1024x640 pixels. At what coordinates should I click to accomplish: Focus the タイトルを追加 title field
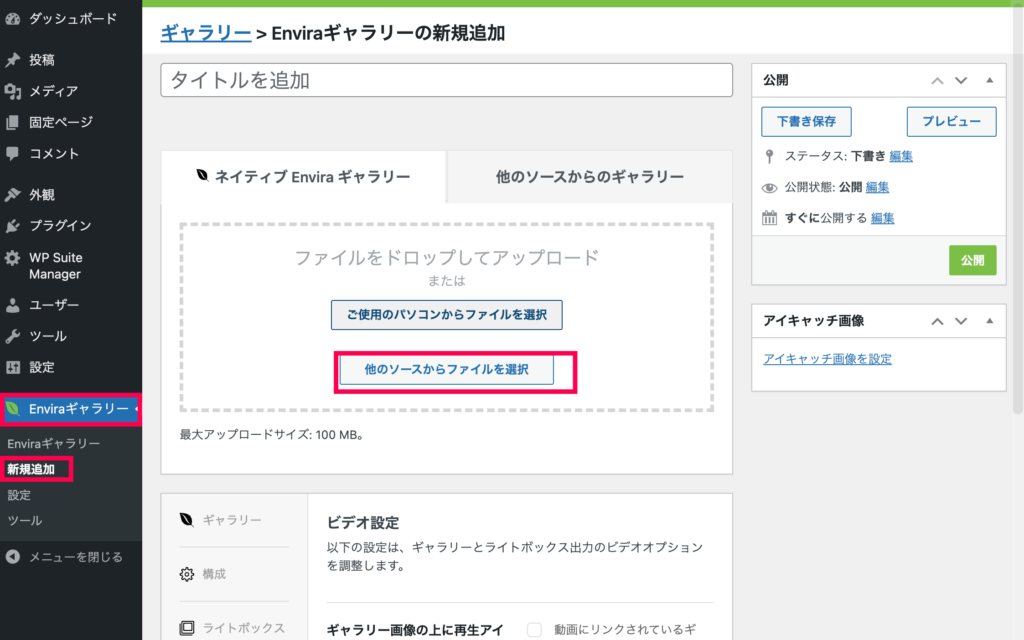pos(447,80)
